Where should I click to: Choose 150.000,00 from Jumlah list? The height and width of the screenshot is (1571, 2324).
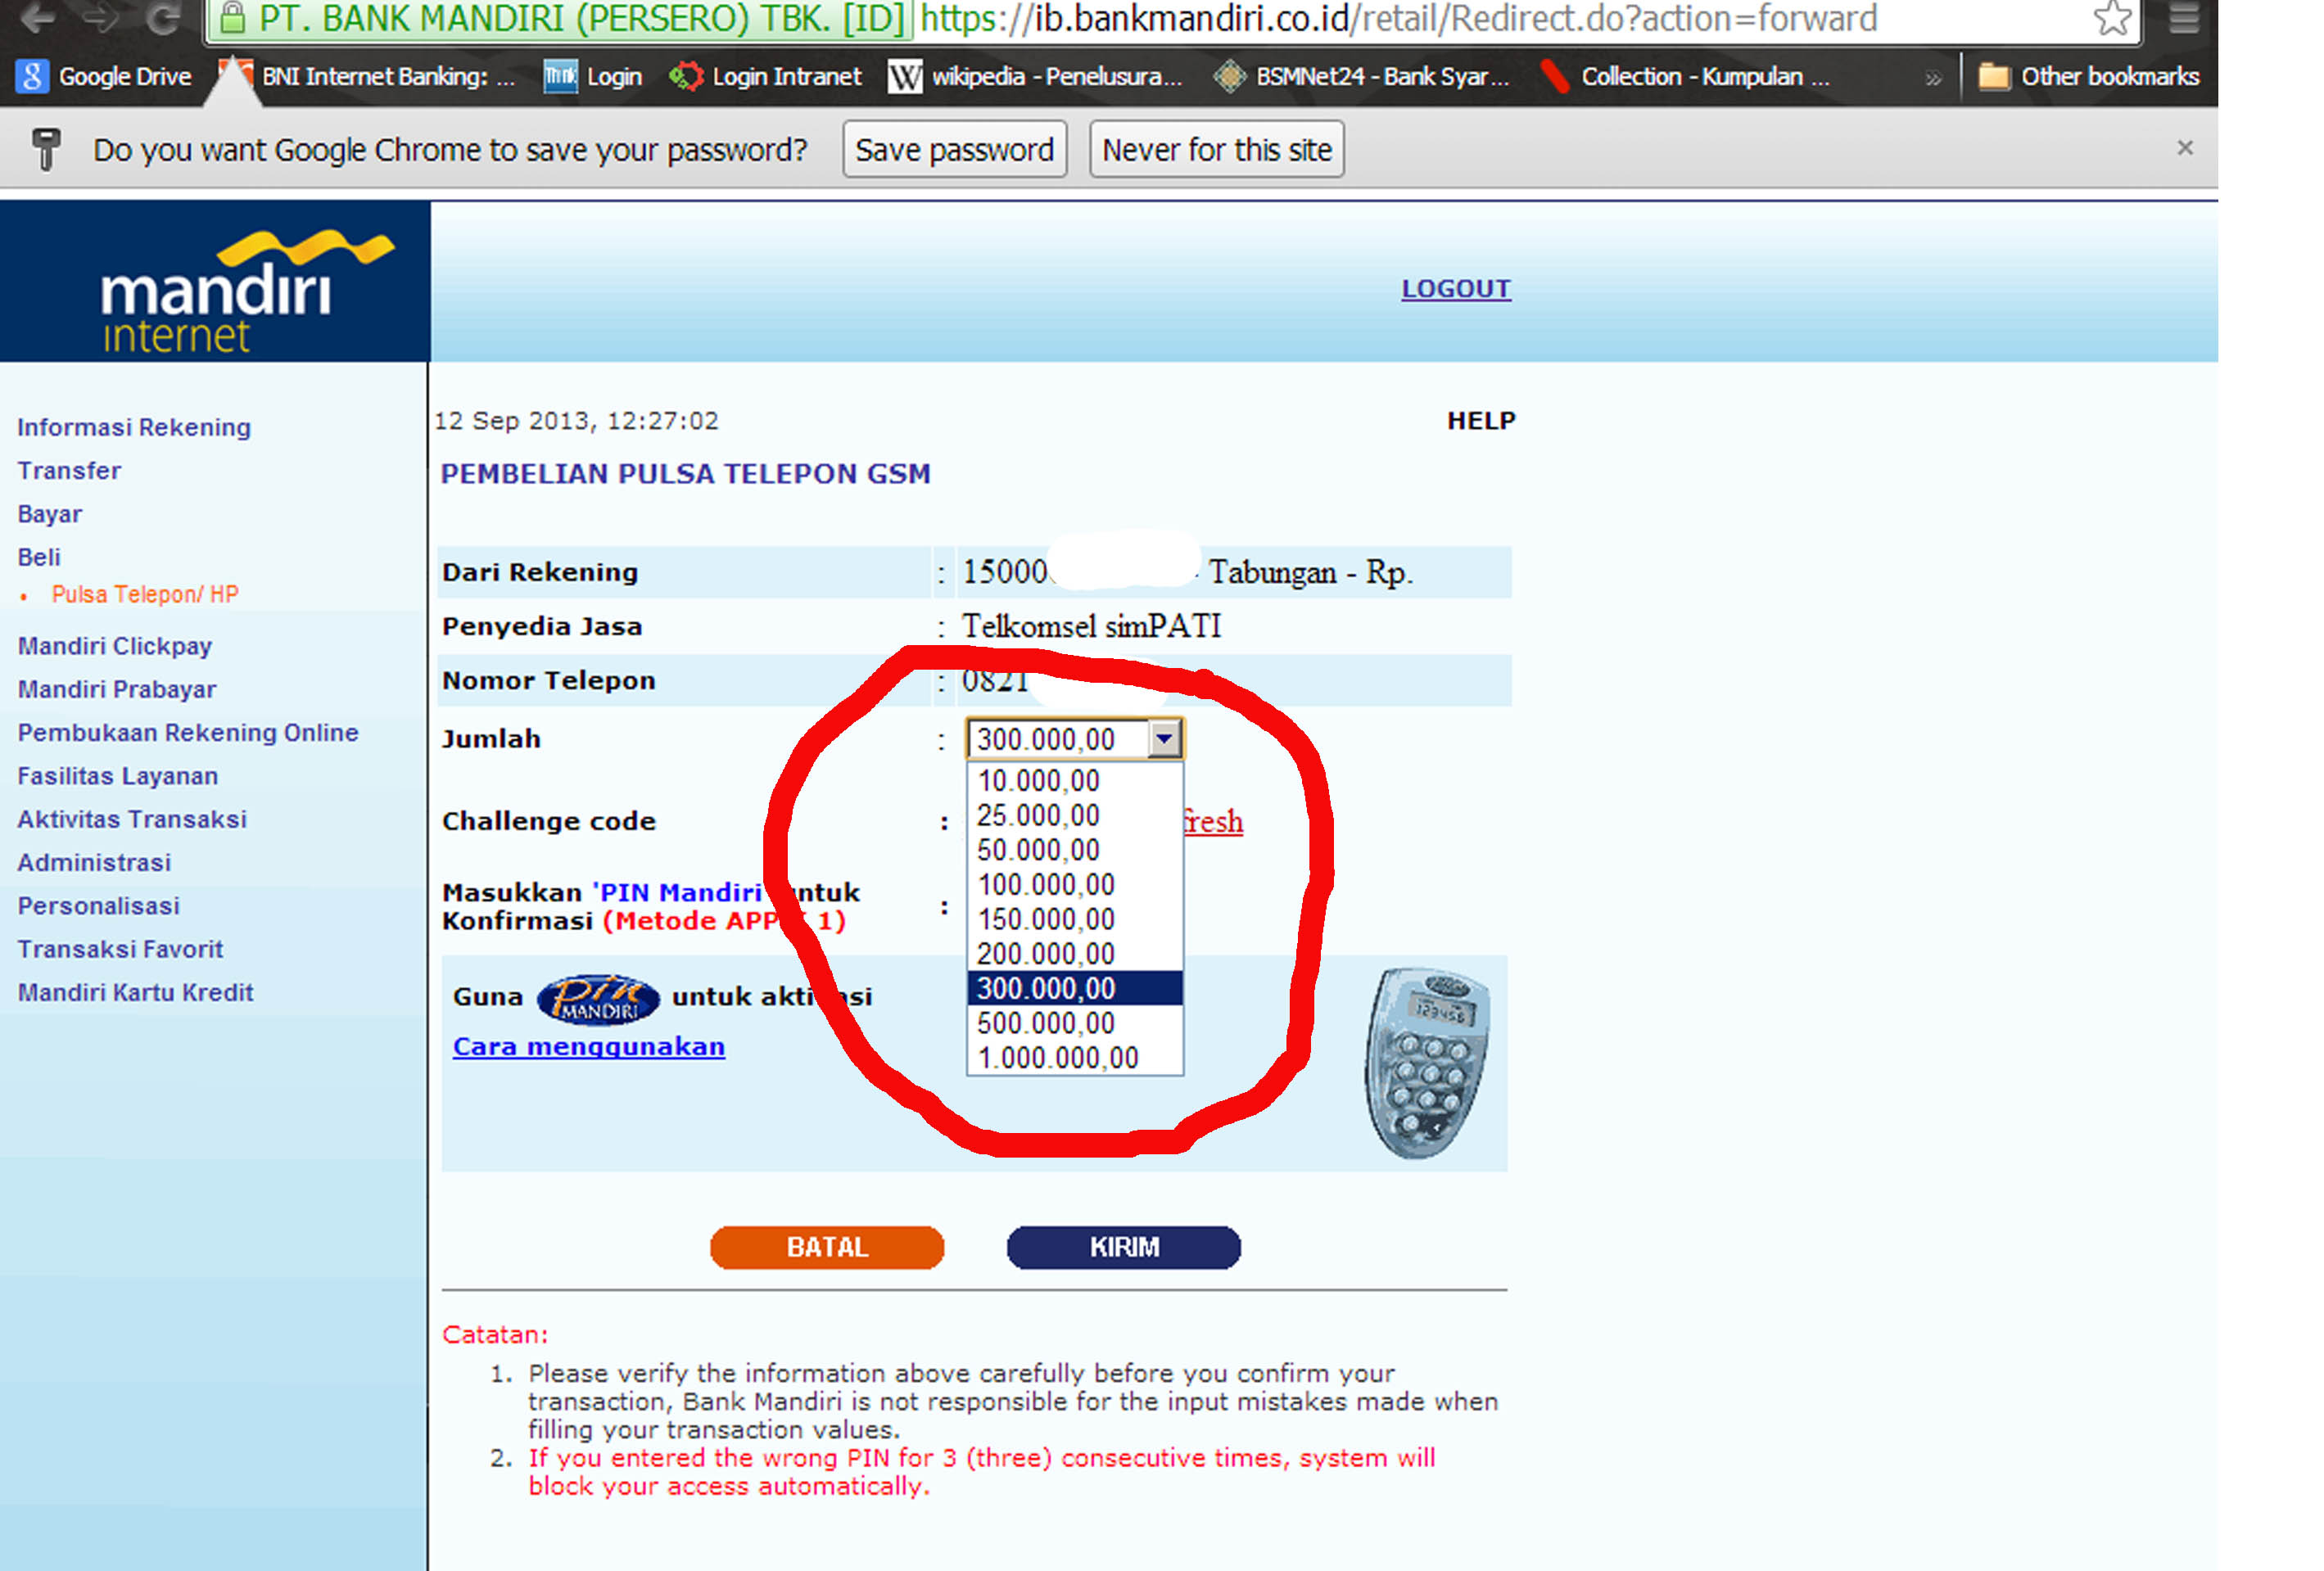click(x=1075, y=919)
